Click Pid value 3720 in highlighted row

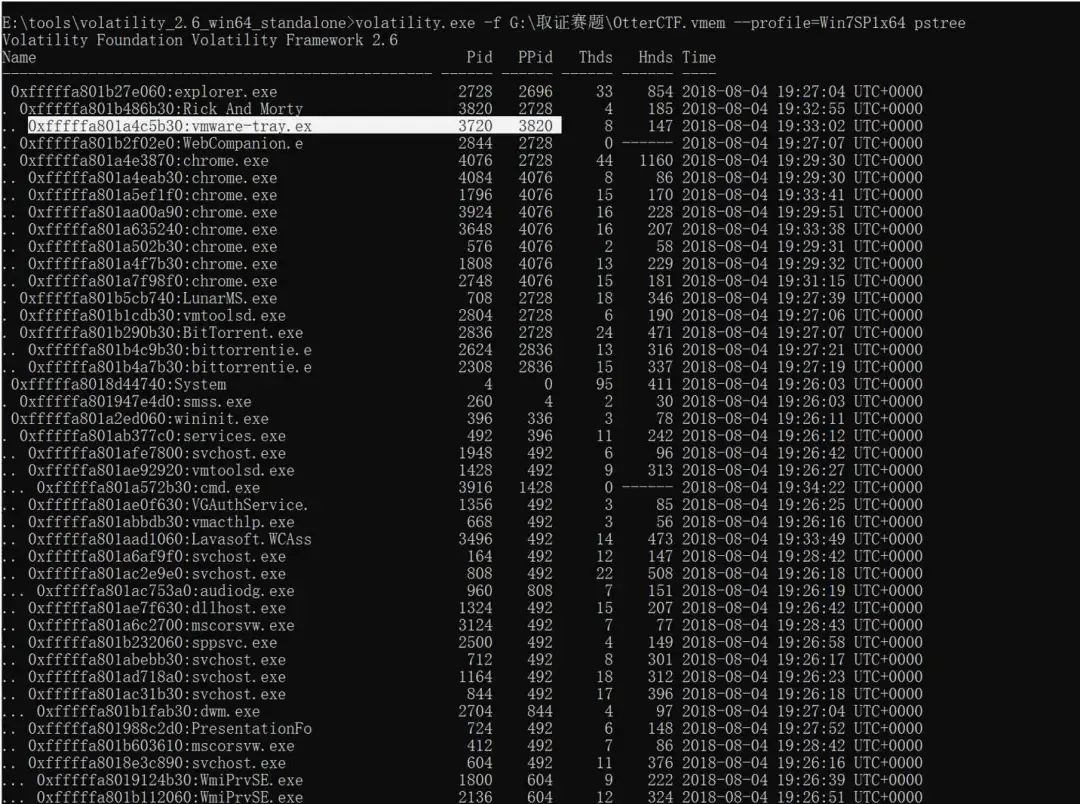click(x=475, y=126)
